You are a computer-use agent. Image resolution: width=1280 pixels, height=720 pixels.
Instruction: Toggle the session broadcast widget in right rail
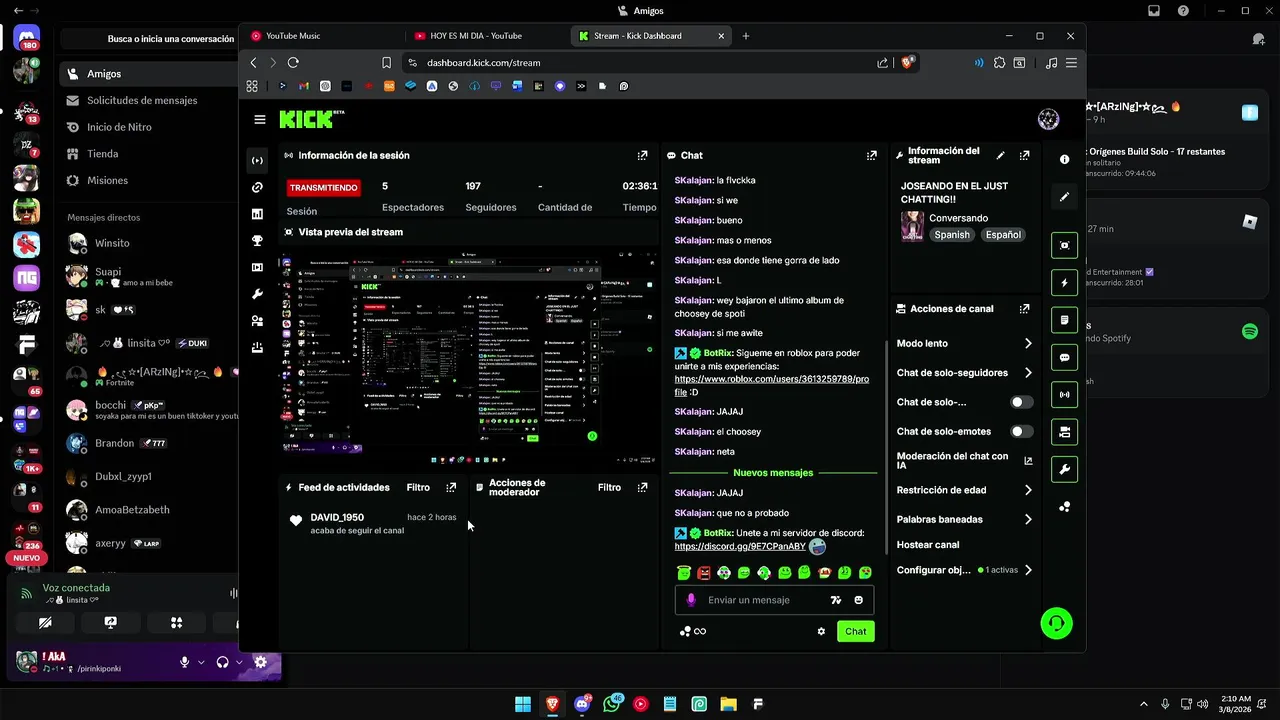pos(1064,395)
